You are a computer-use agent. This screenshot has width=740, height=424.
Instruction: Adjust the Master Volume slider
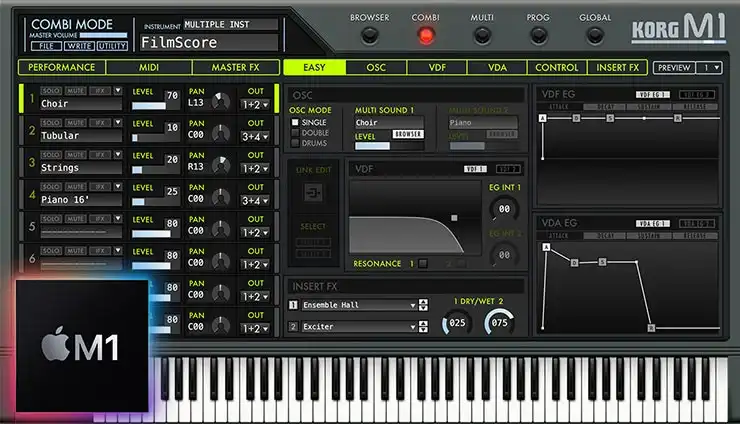coord(103,35)
